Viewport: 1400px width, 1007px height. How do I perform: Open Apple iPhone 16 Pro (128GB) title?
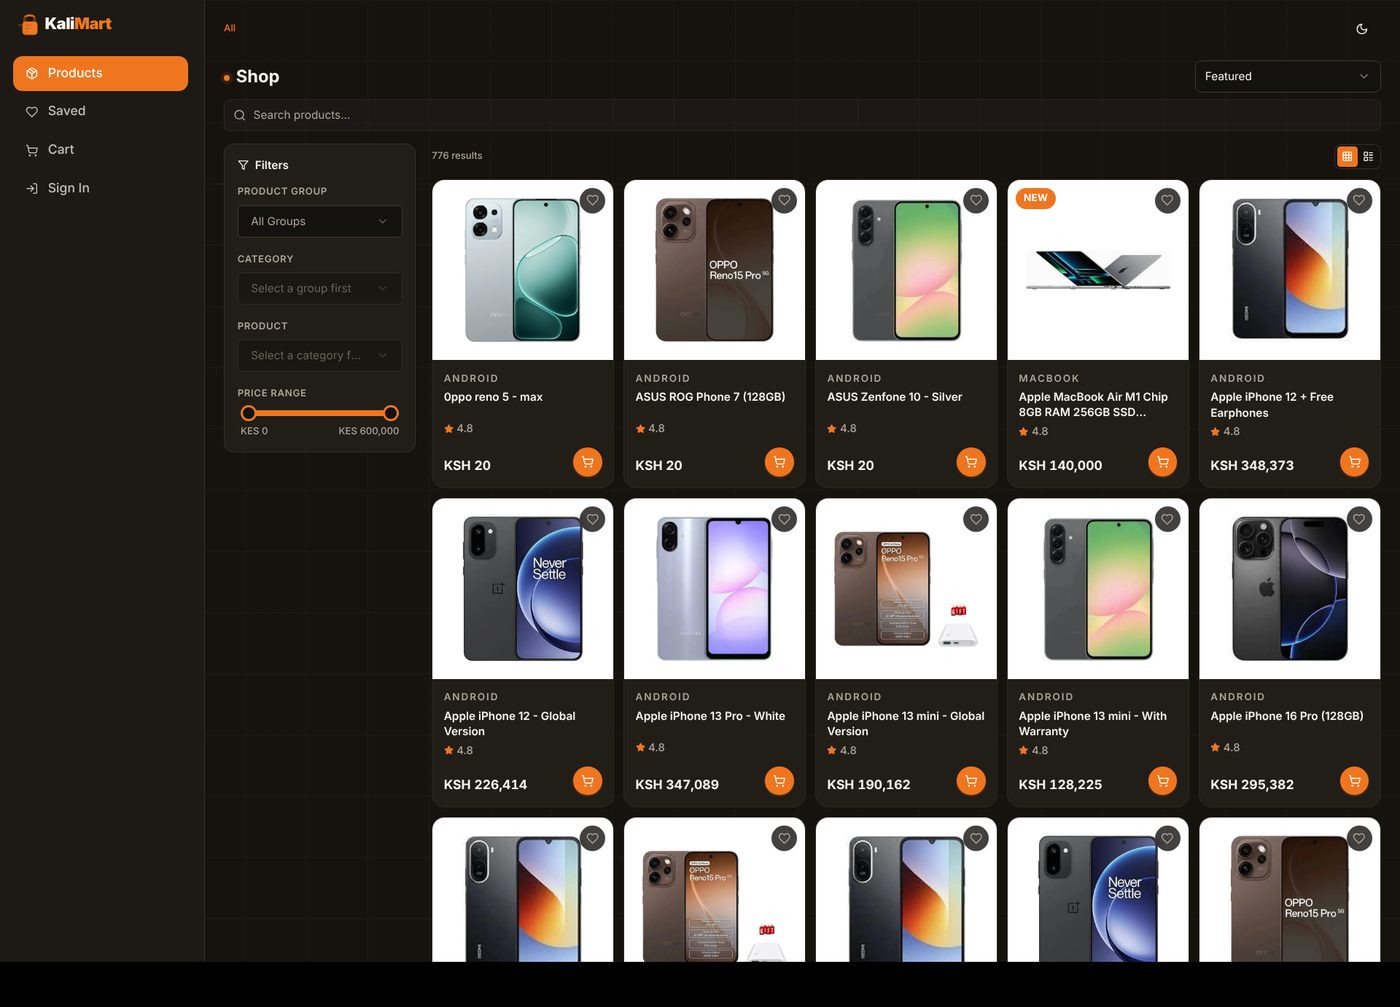click(x=1287, y=716)
